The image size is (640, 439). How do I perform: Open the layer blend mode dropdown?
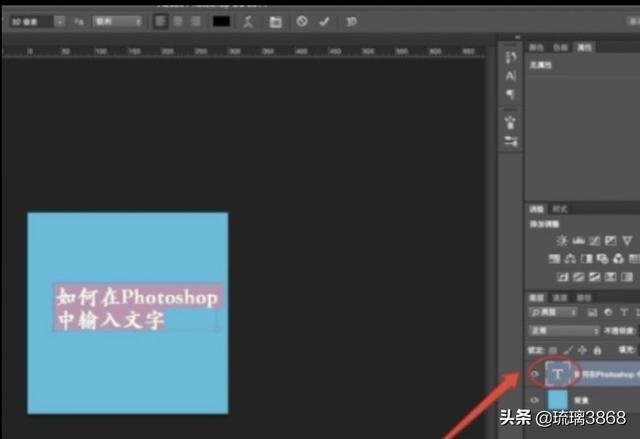[x=564, y=331]
